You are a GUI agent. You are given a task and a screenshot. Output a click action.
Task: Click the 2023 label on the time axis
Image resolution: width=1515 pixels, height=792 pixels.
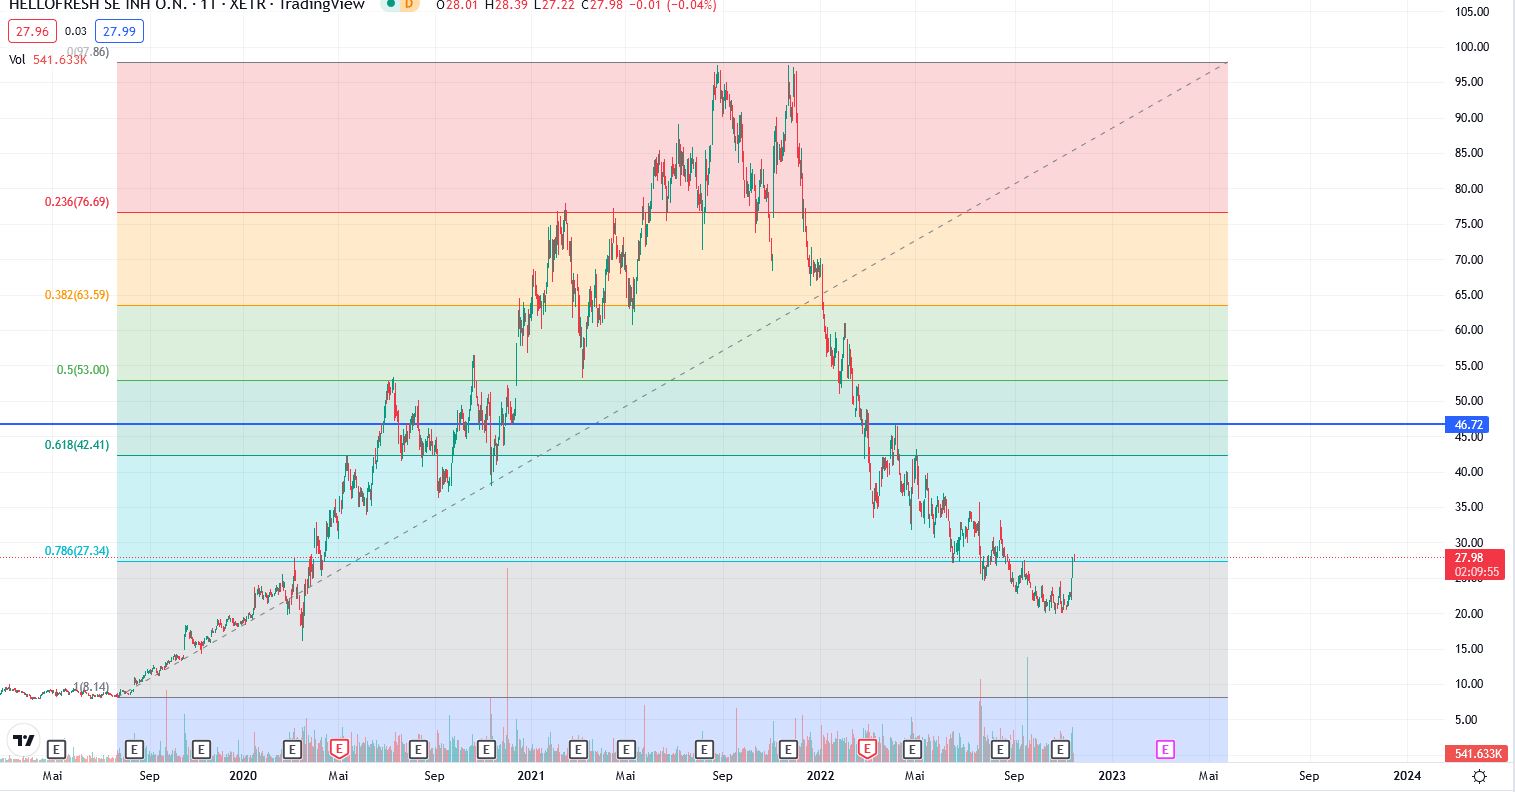click(1111, 775)
